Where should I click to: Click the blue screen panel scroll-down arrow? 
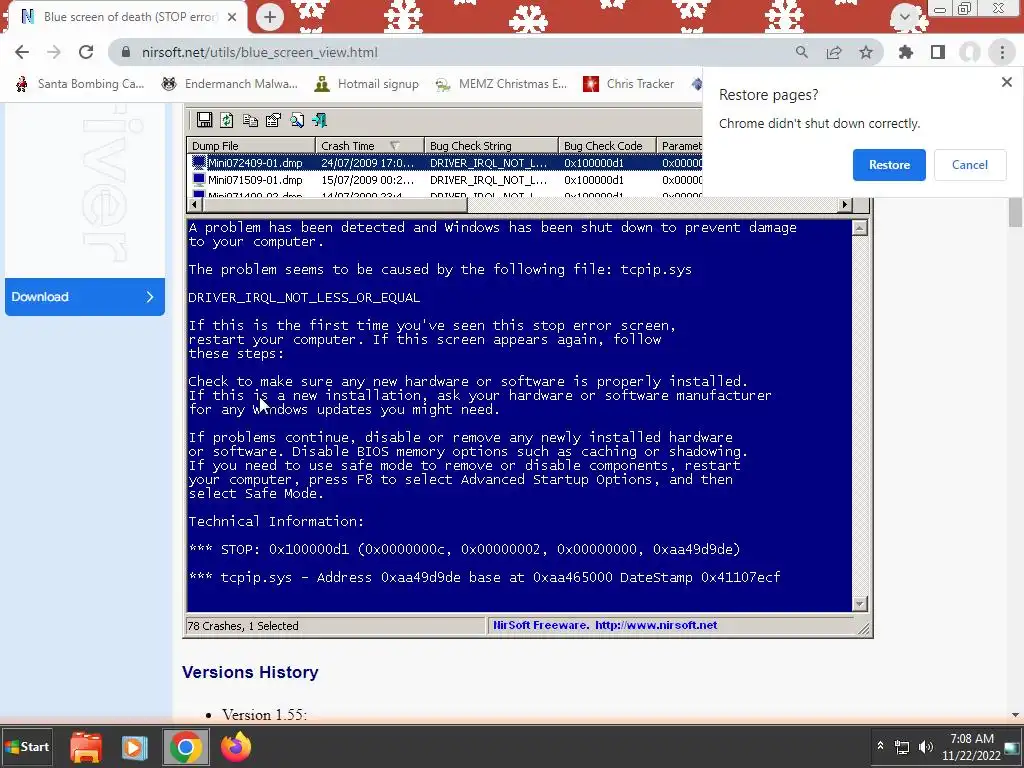tap(860, 603)
